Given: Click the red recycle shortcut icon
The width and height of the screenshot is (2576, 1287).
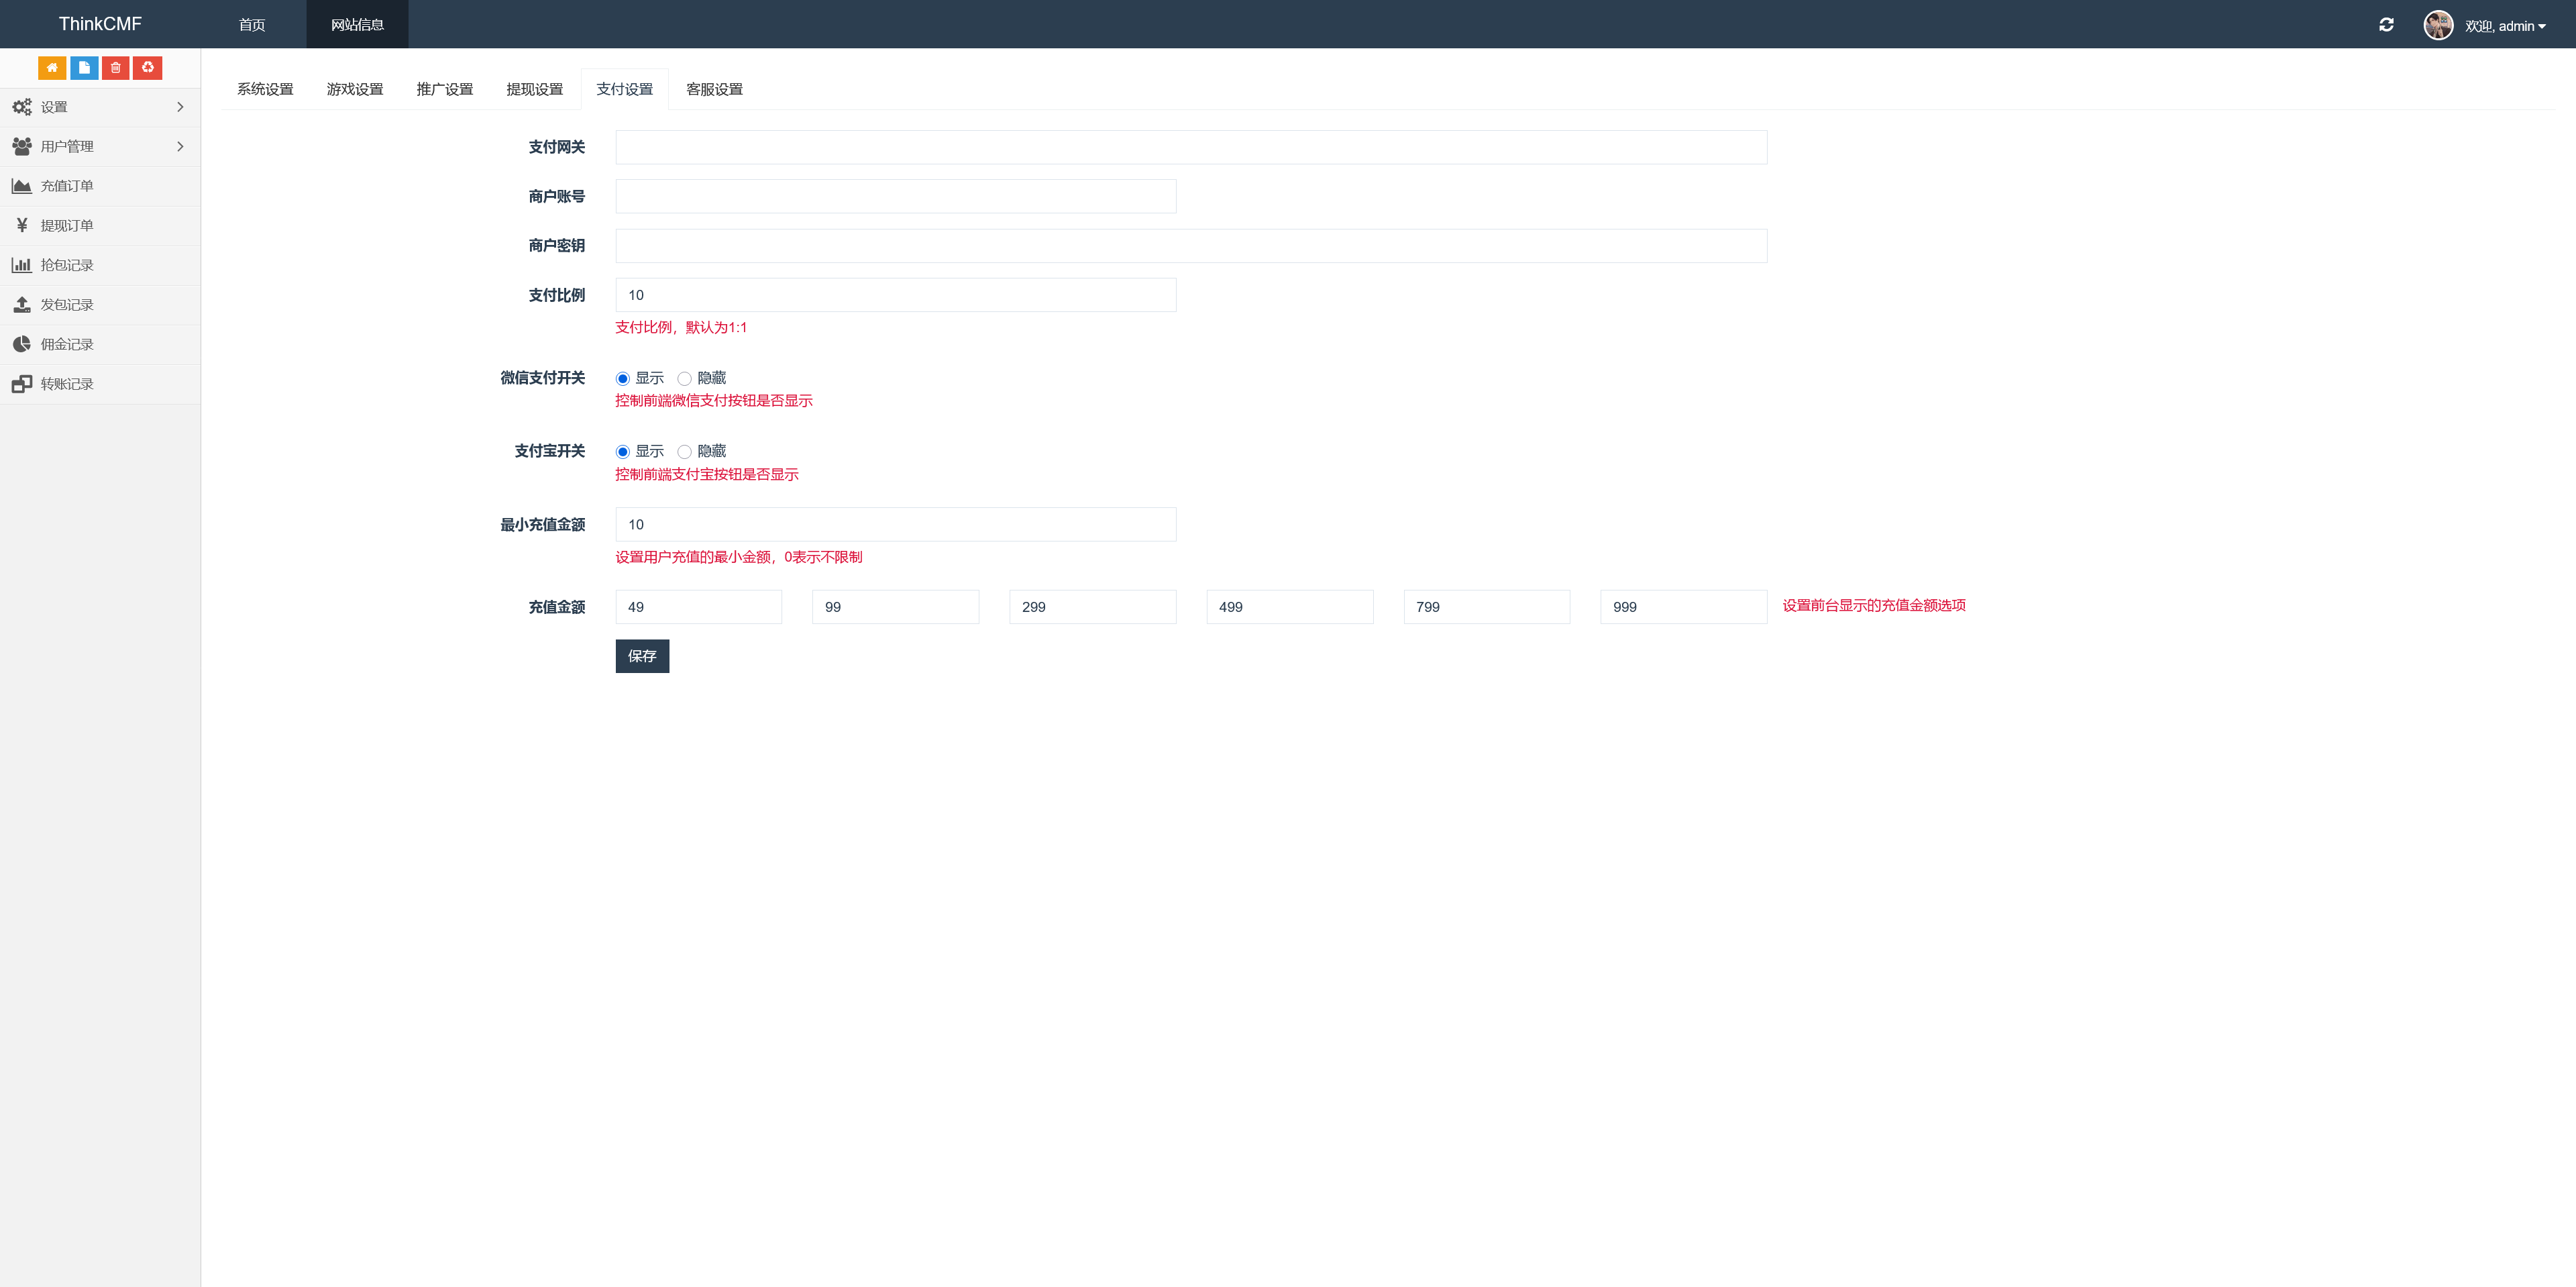Looking at the screenshot, I should point(148,67).
